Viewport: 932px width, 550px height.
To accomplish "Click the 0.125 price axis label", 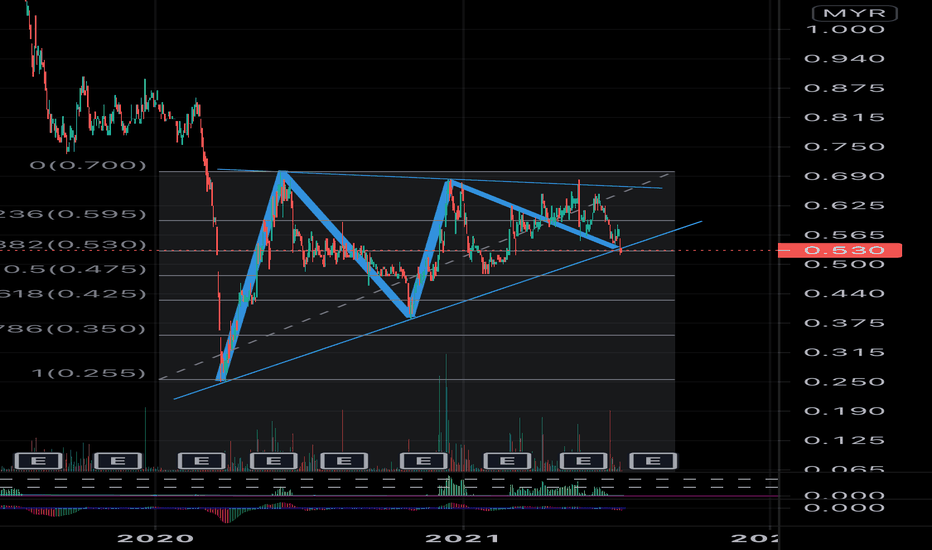I will coord(845,441).
